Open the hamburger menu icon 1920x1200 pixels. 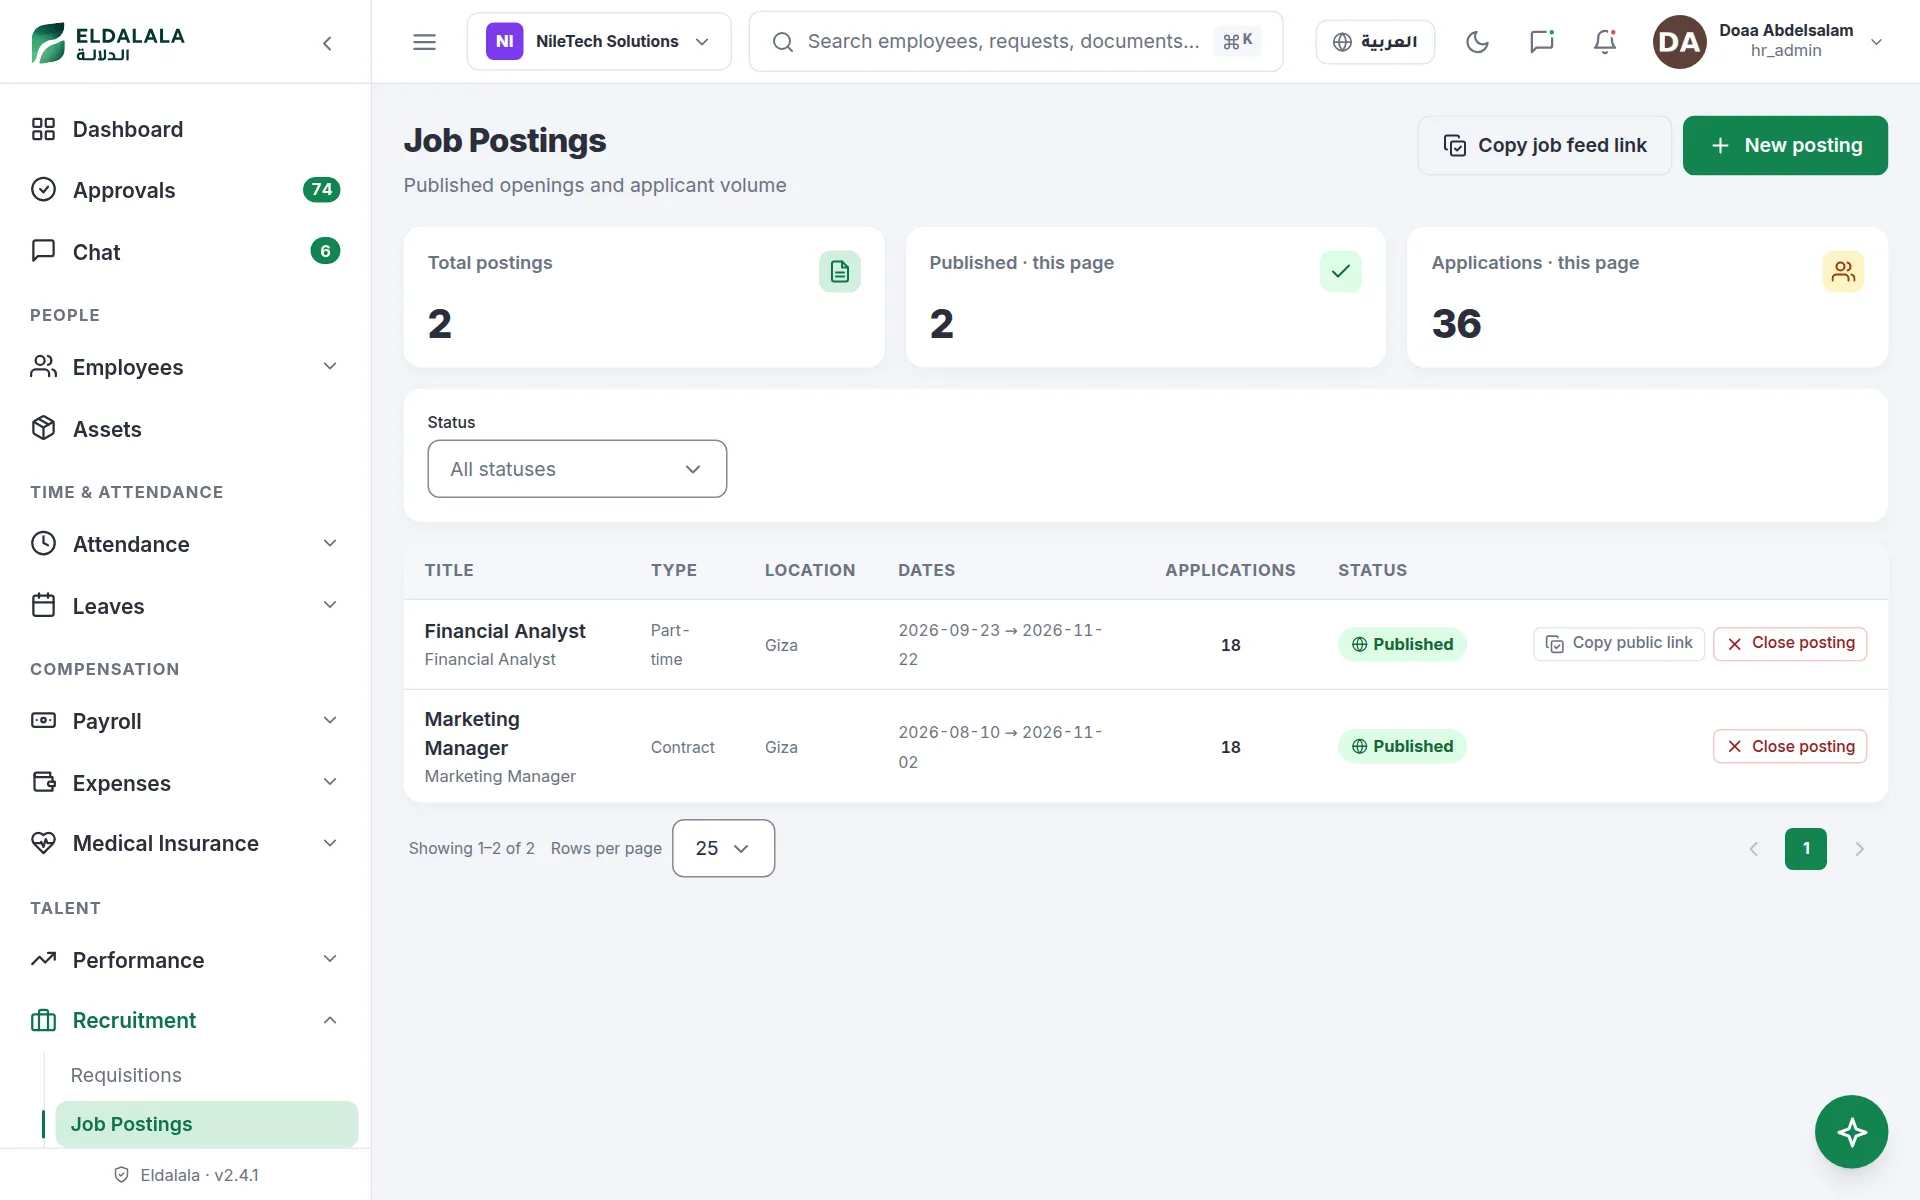424,42
